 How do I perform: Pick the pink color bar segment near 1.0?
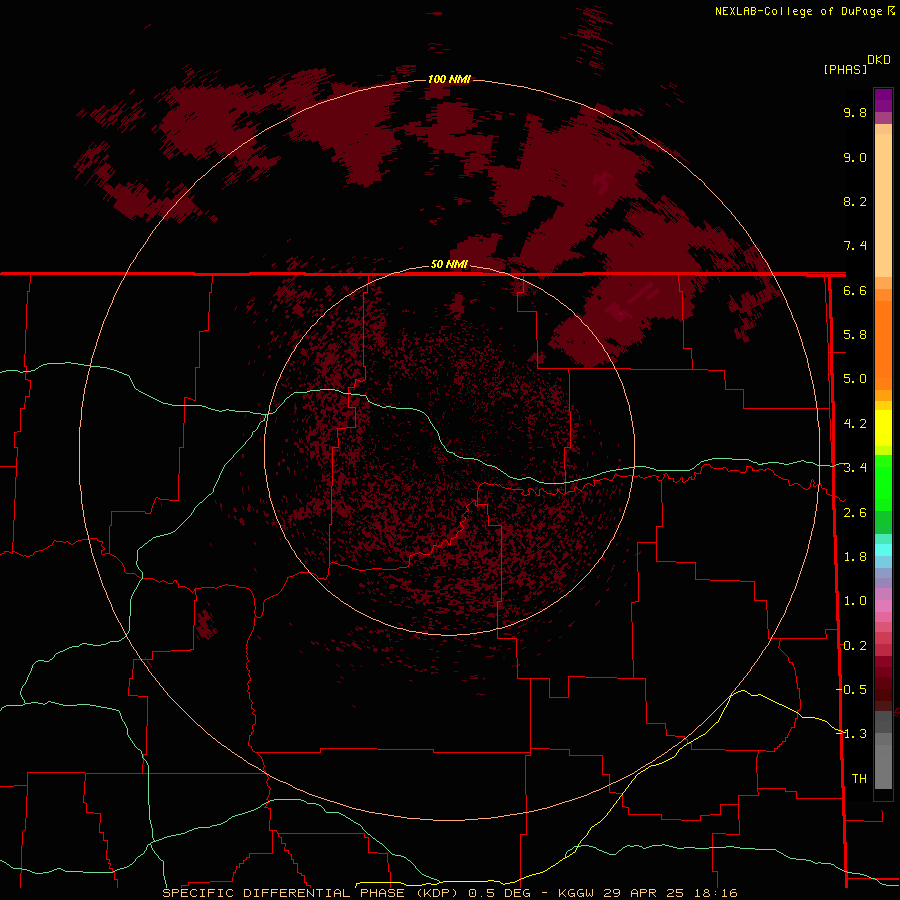(883, 606)
